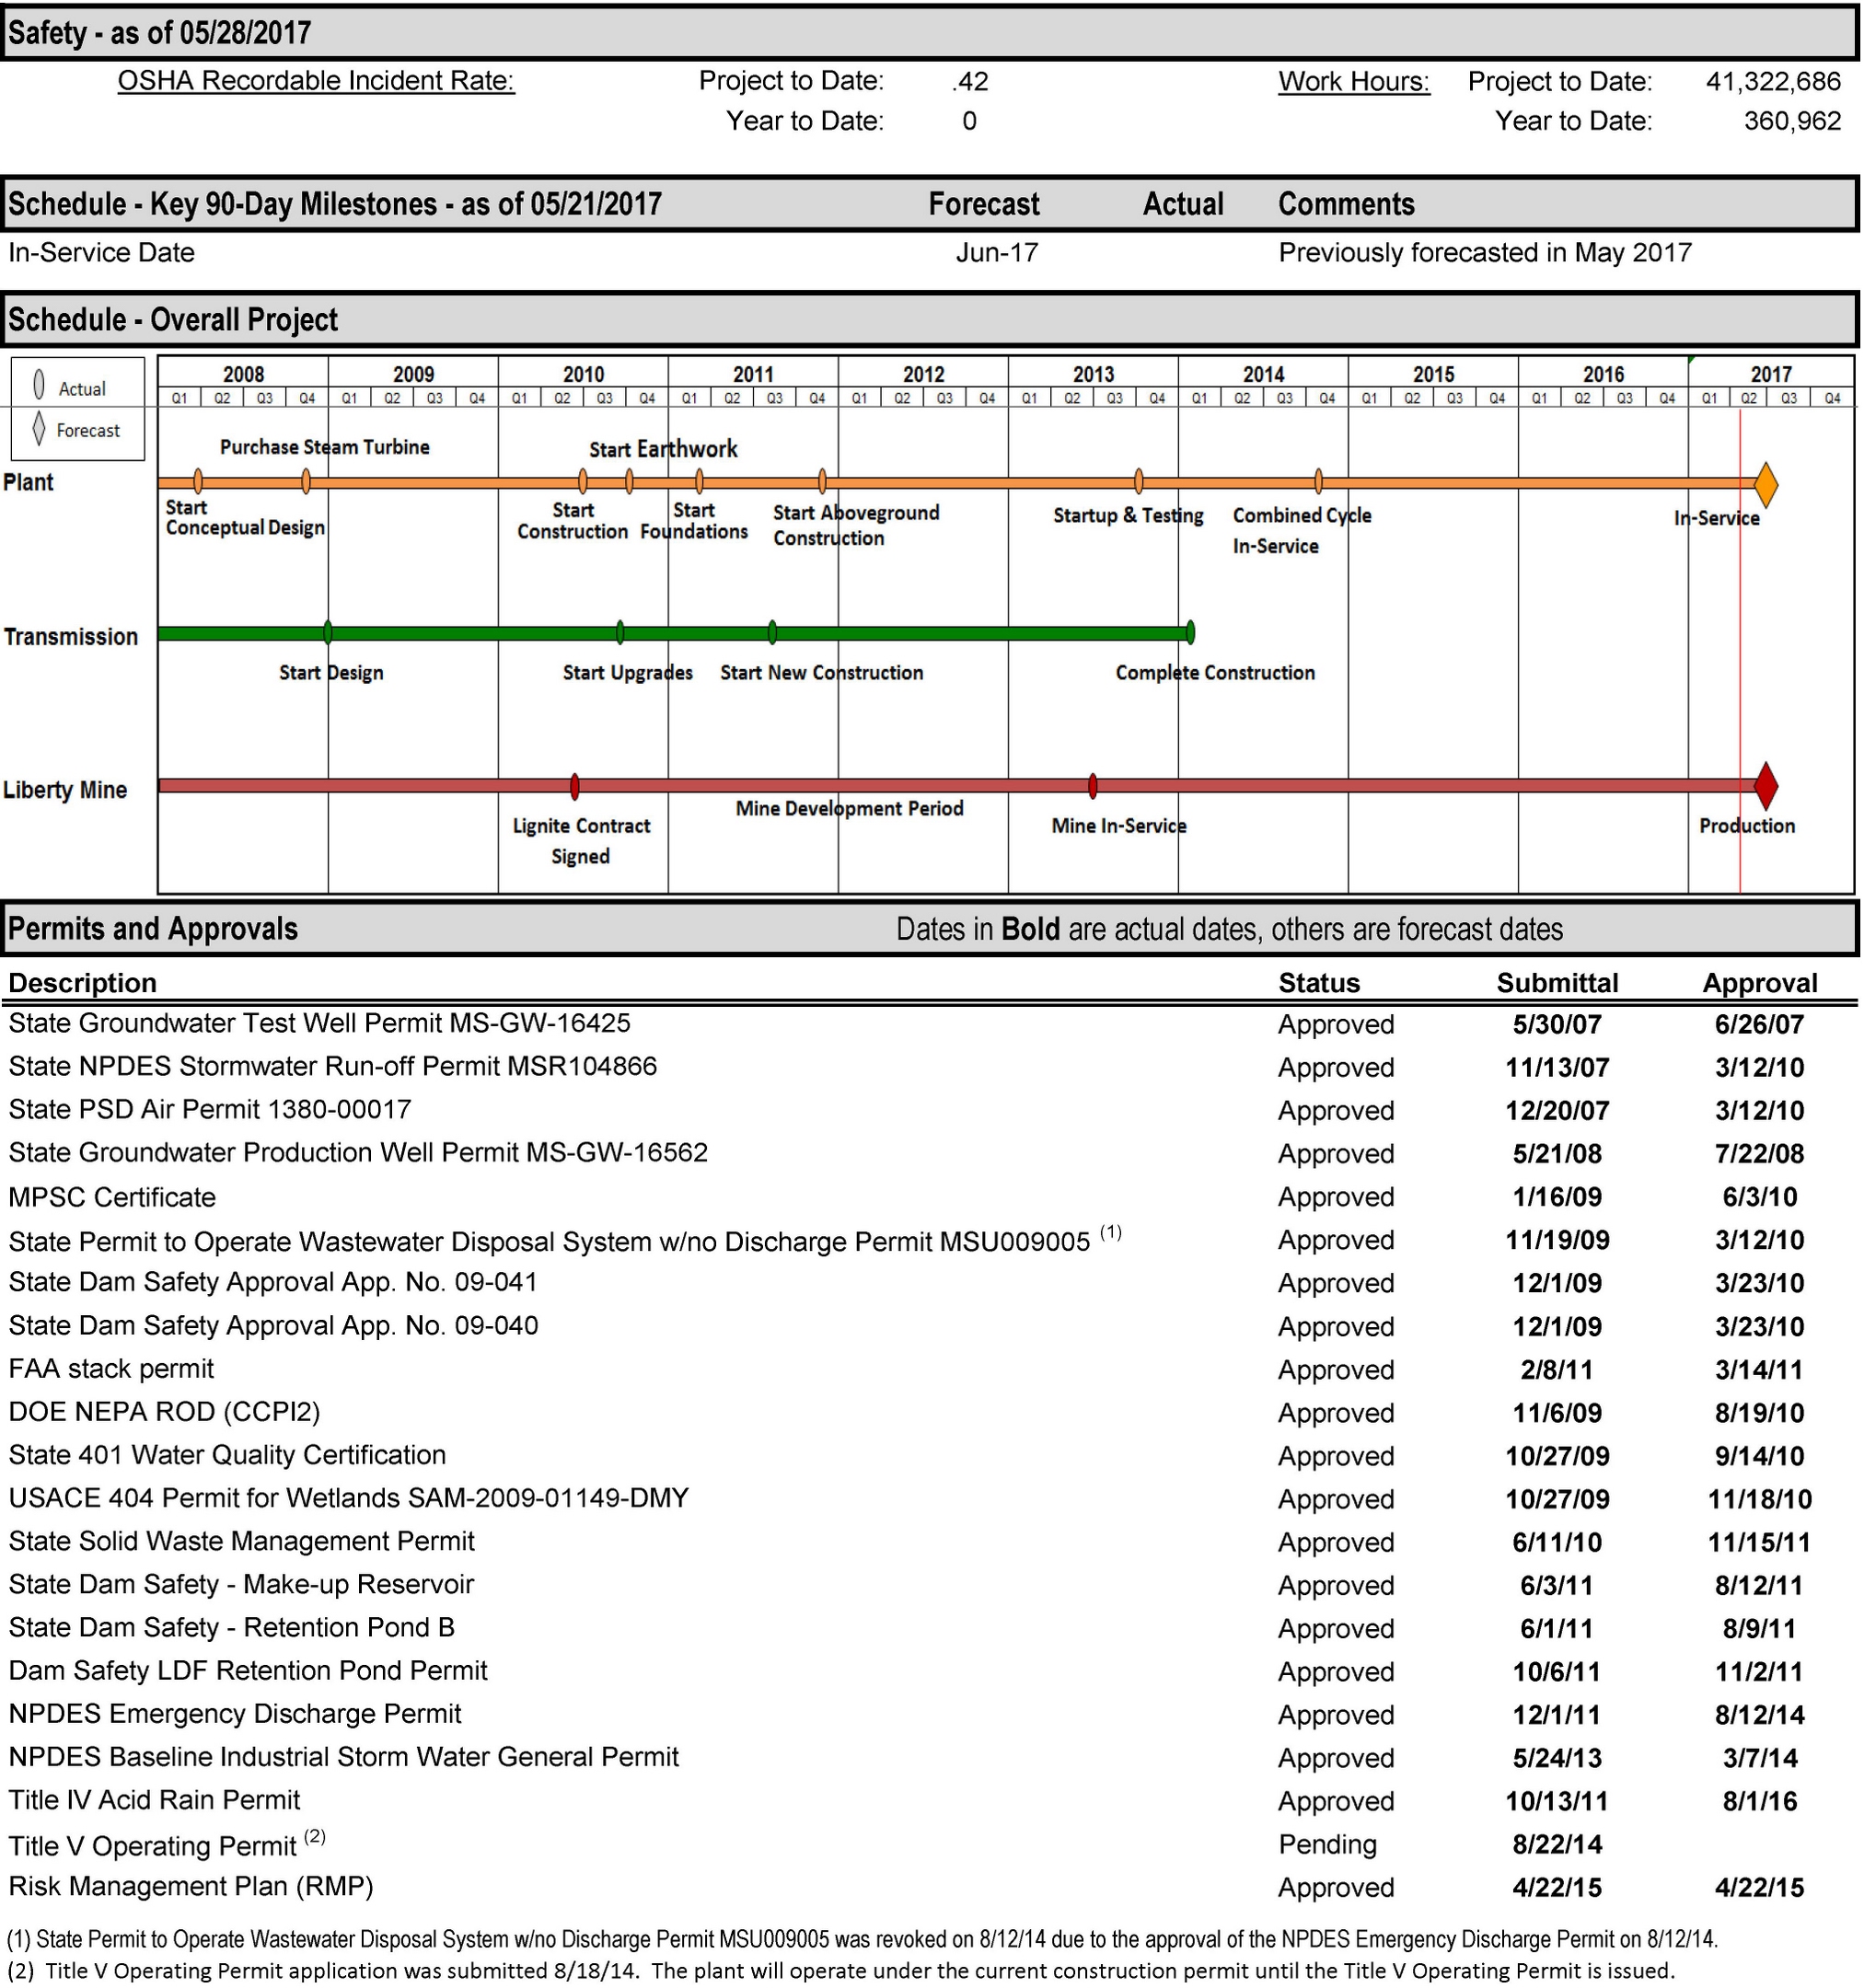Click the green Start Design marker on Transmission
This screenshot has width=1864, height=1988.
[x=328, y=632]
